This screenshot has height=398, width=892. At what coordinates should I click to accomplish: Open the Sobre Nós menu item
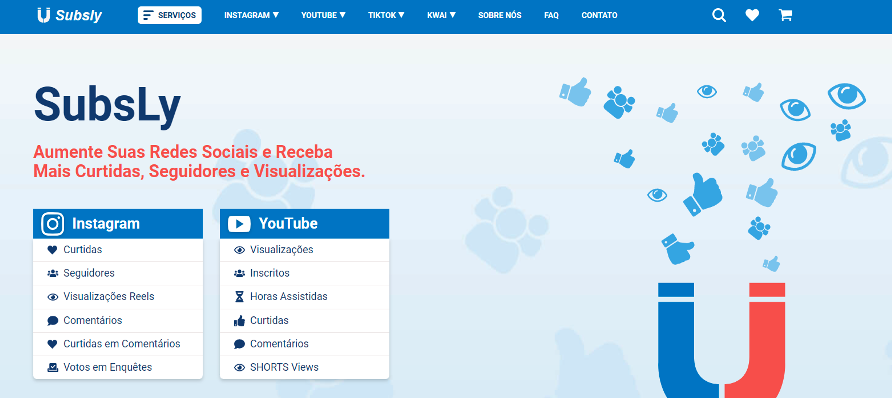click(499, 15)
